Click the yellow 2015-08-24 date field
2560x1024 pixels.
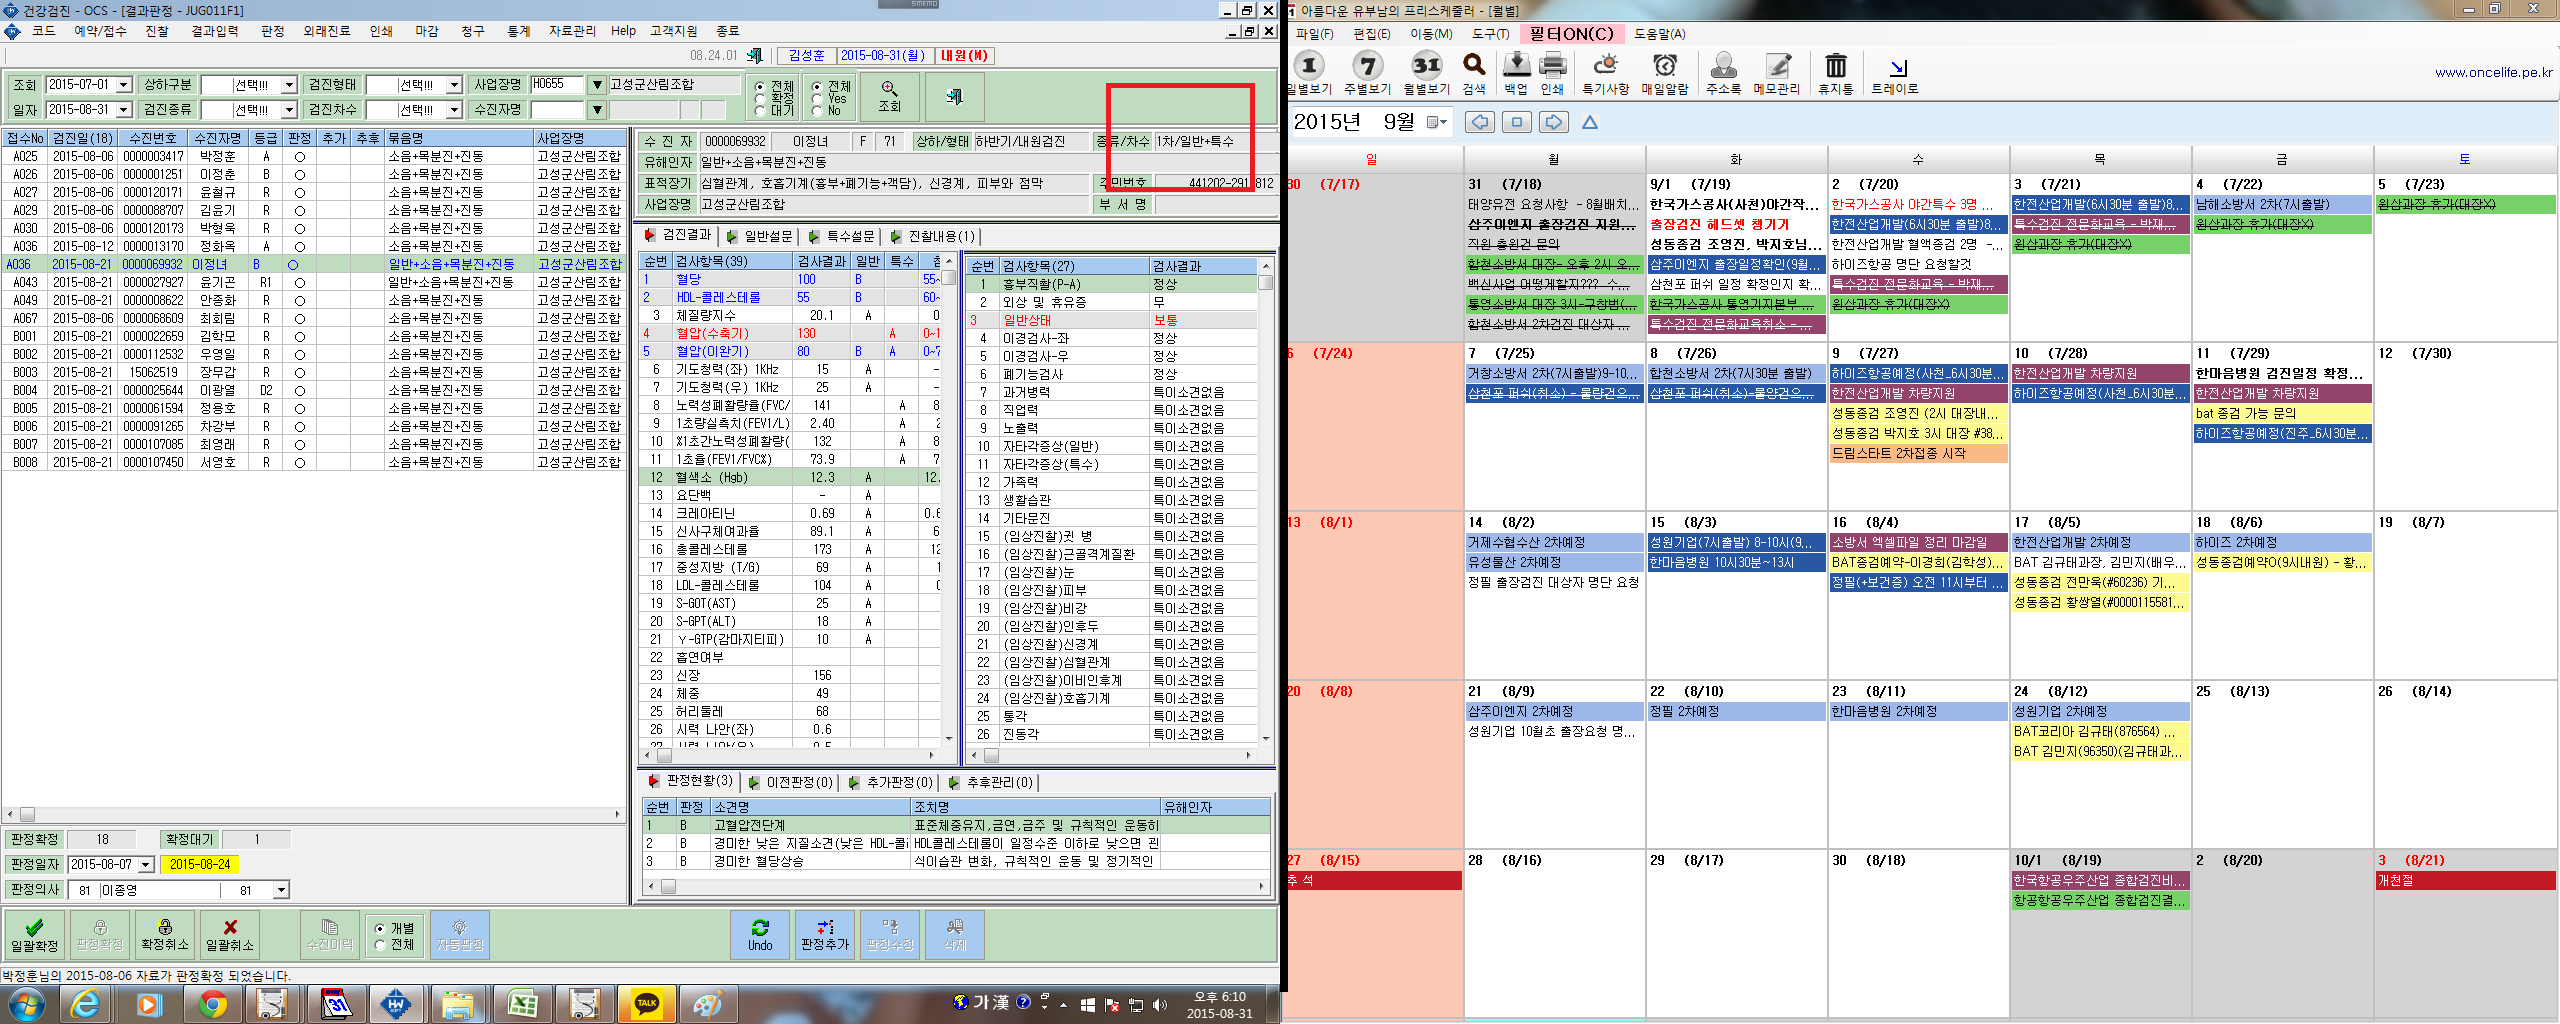(200, 864)
